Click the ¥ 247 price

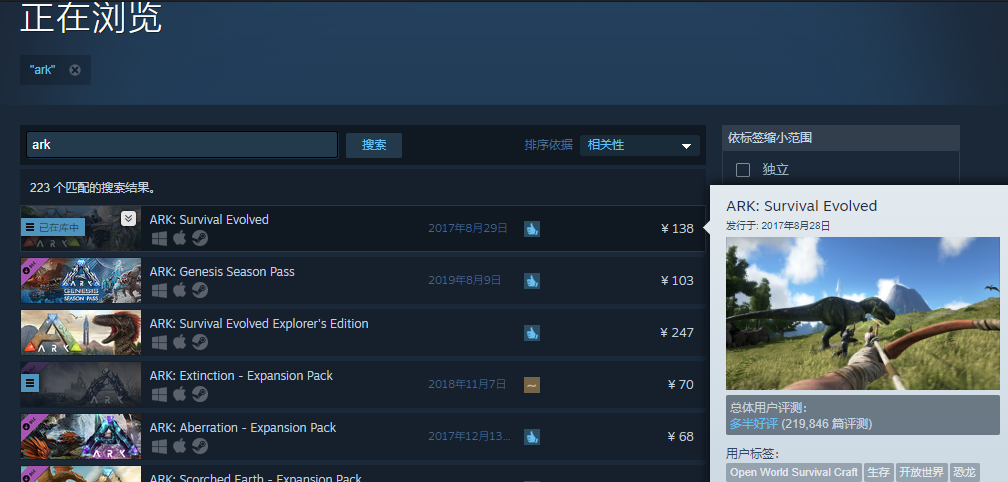click(x=677, y=333)
